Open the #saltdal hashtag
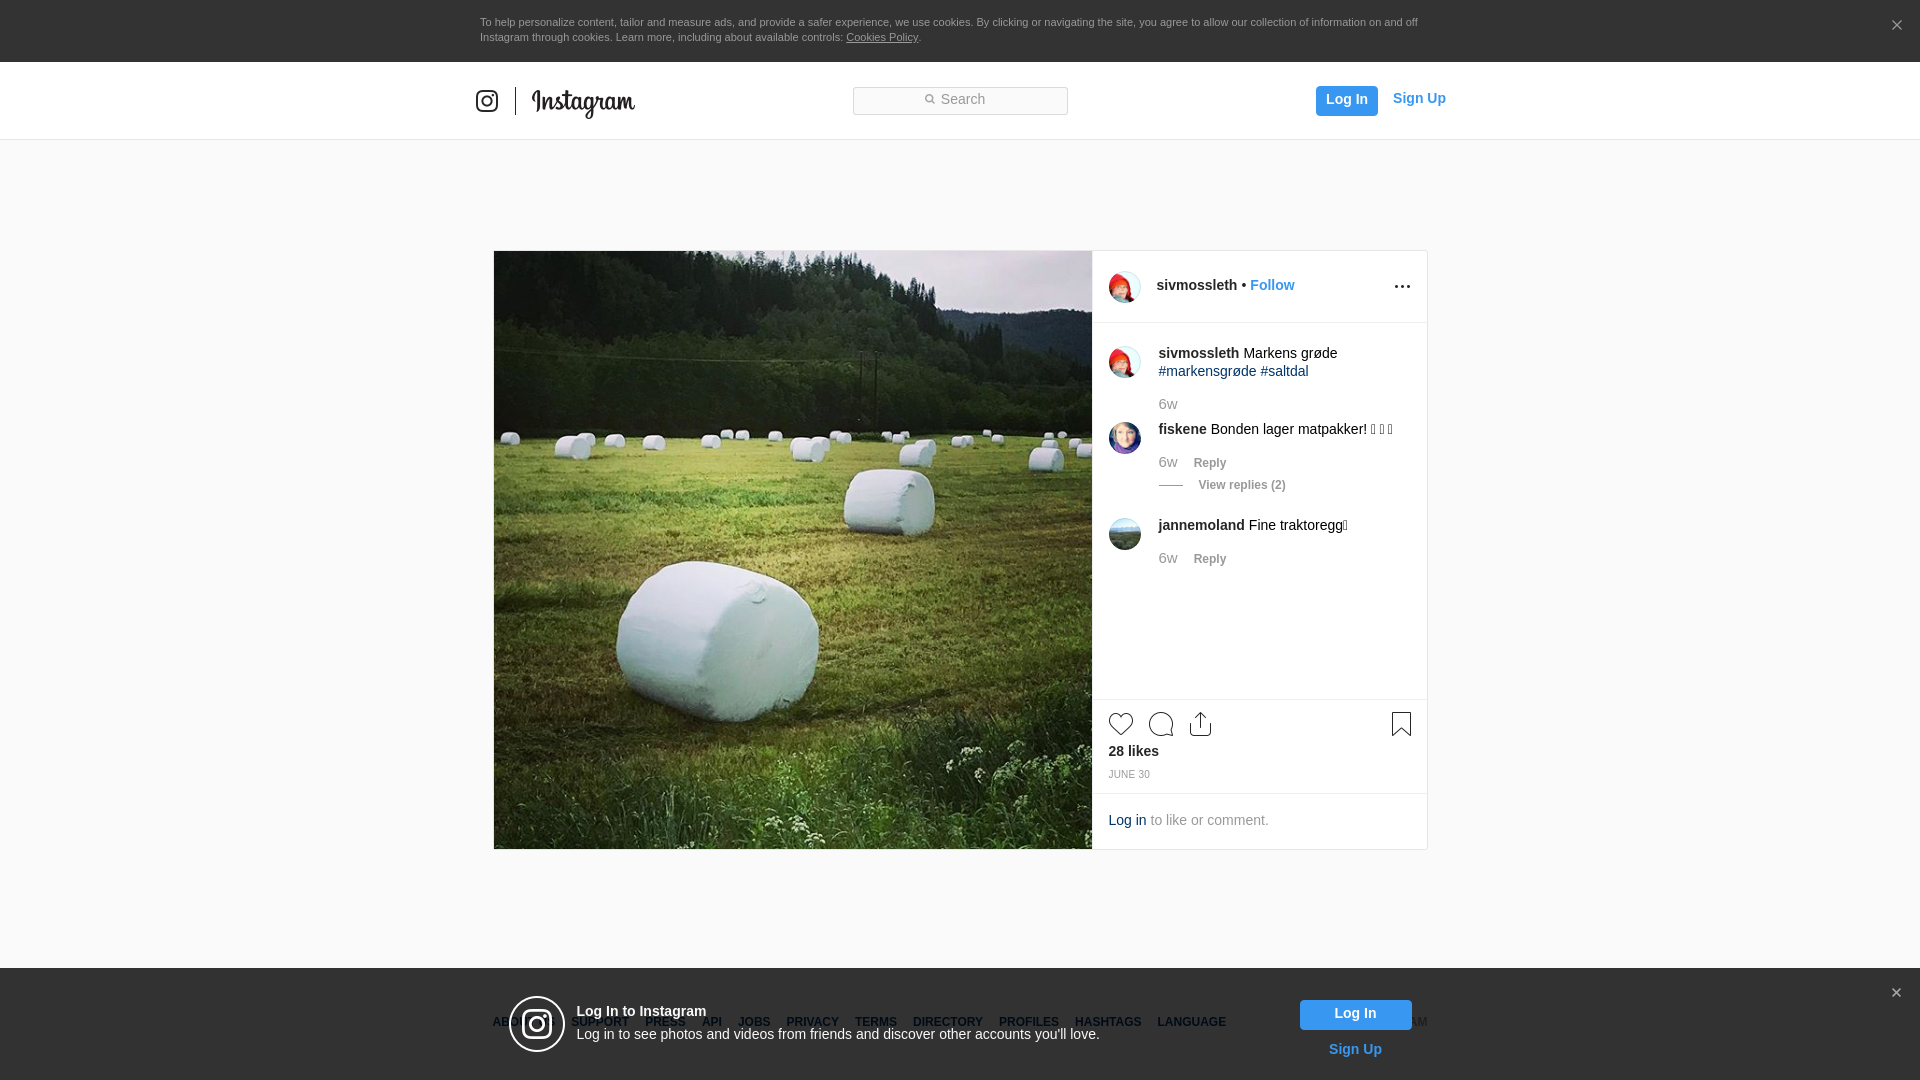This screenshot has width=1920, height=1080. point(1284,371)
